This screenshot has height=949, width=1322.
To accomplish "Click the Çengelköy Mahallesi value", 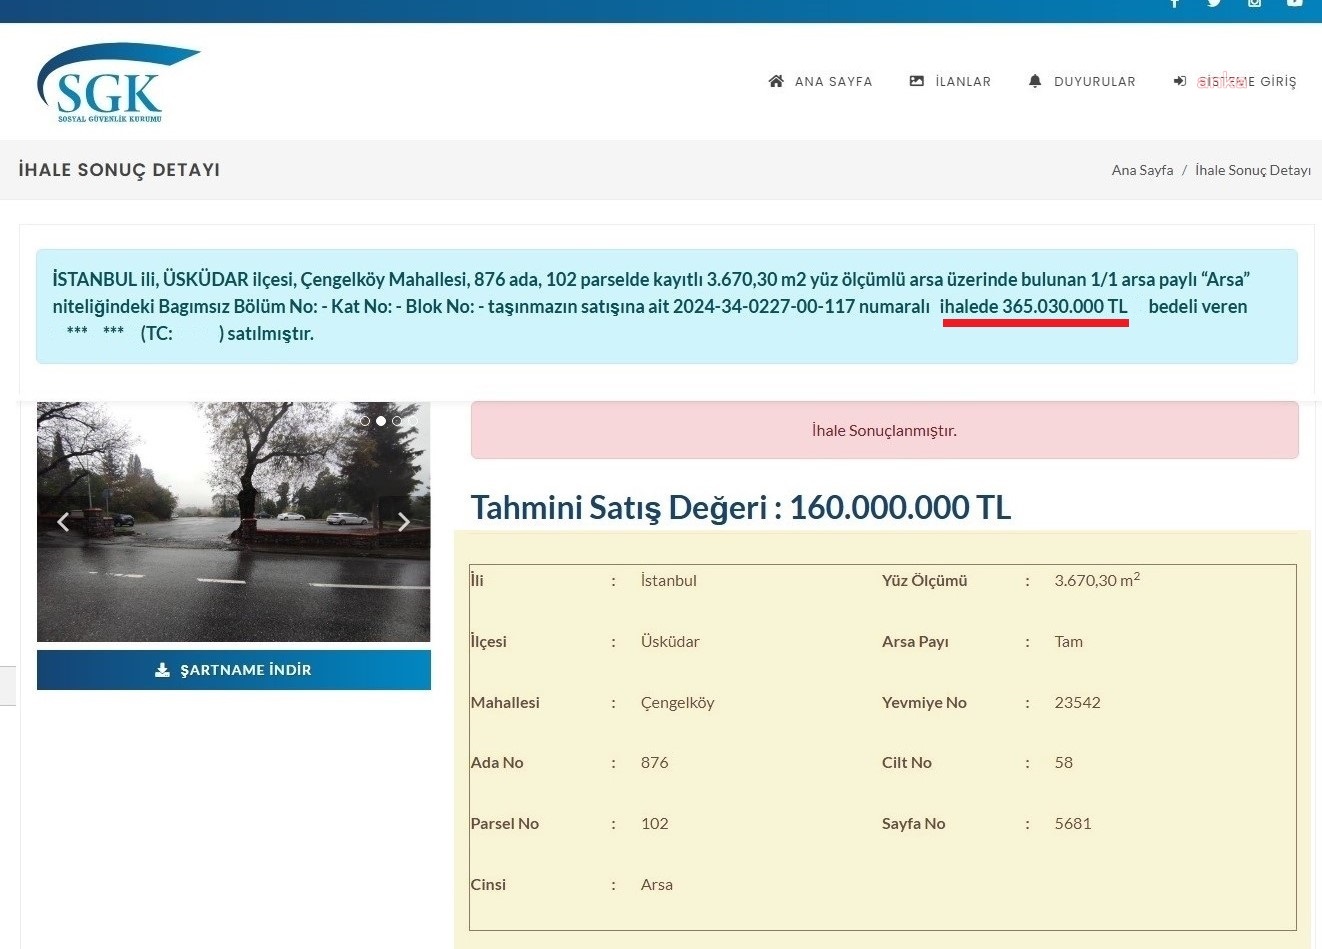I will click(x=678, y=703).
